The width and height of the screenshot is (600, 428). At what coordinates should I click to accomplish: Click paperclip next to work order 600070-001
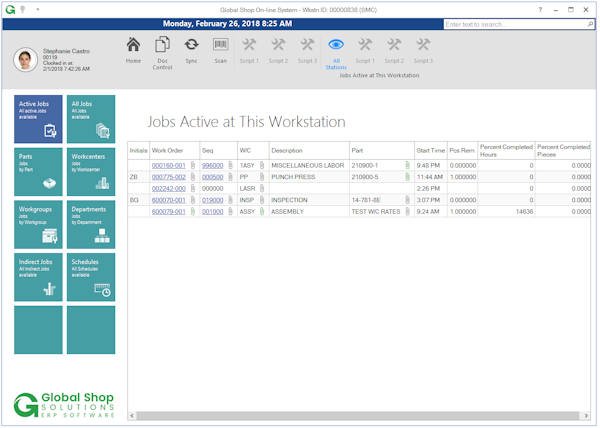(x=193, y=200)
